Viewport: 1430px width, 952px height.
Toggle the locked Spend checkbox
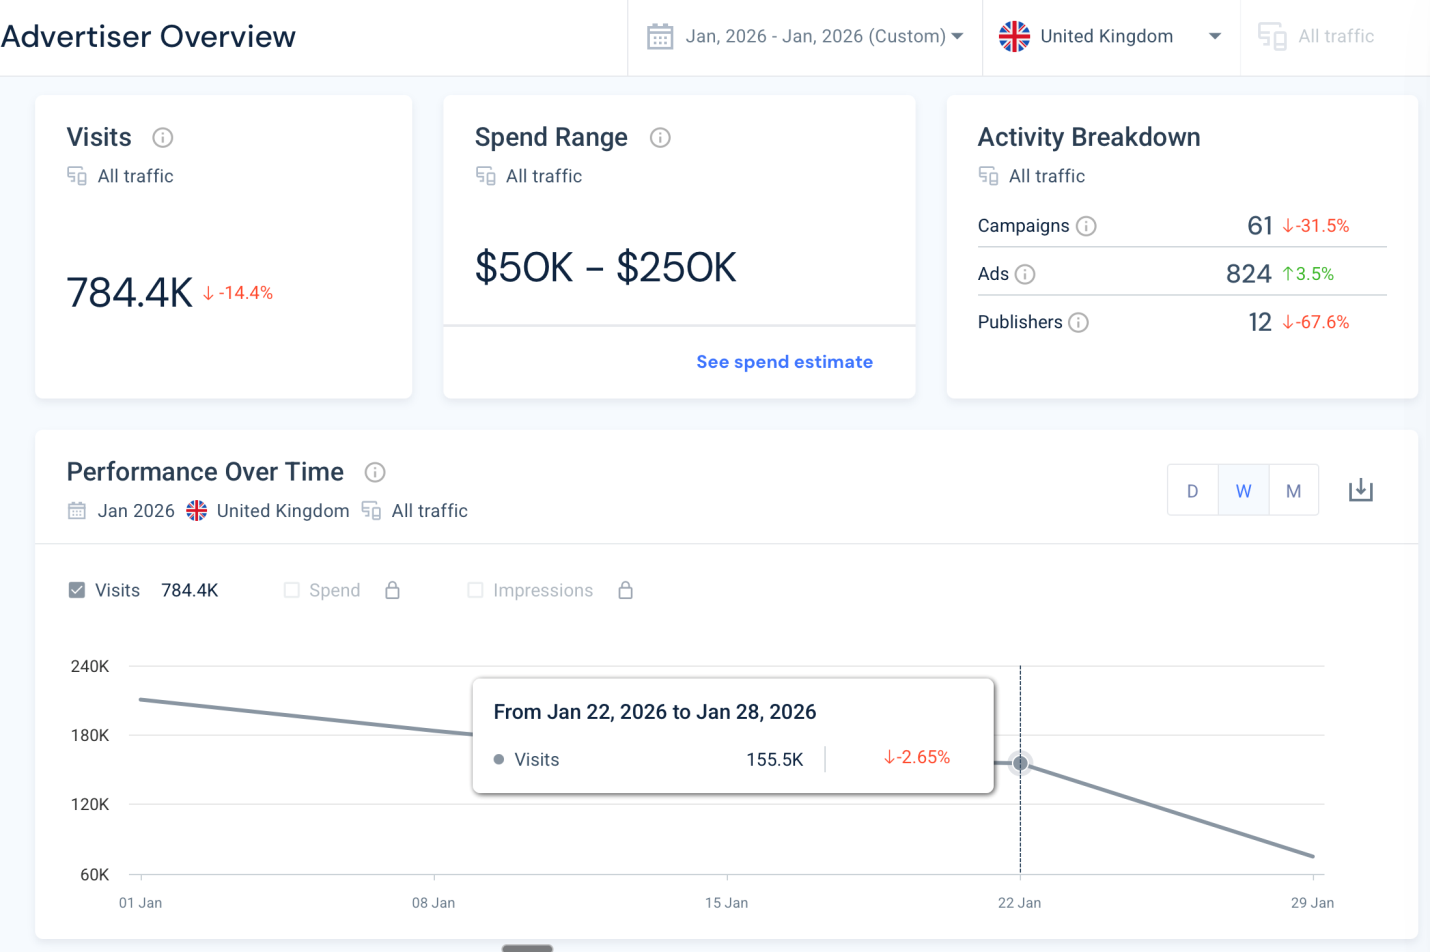click(292, 590)
